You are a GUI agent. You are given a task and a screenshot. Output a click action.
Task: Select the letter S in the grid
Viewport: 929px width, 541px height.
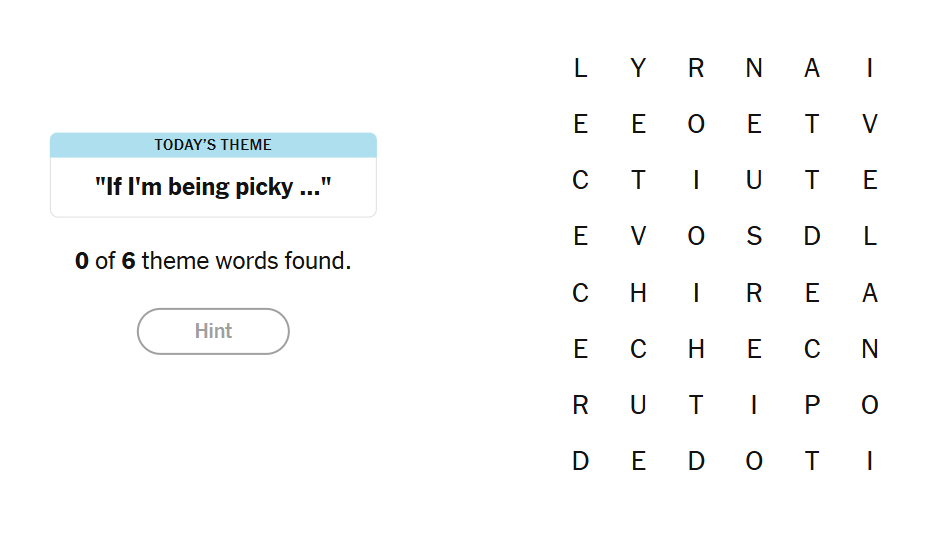coord(754,237)
